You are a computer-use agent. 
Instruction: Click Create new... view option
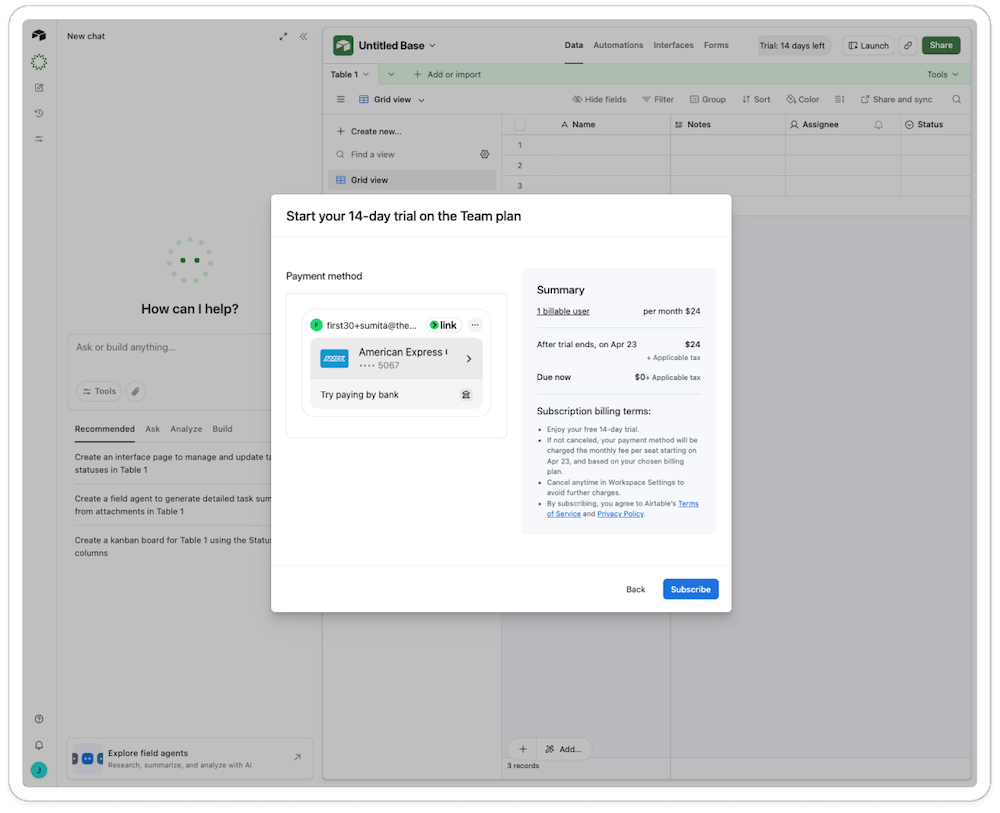coord(369,131)
